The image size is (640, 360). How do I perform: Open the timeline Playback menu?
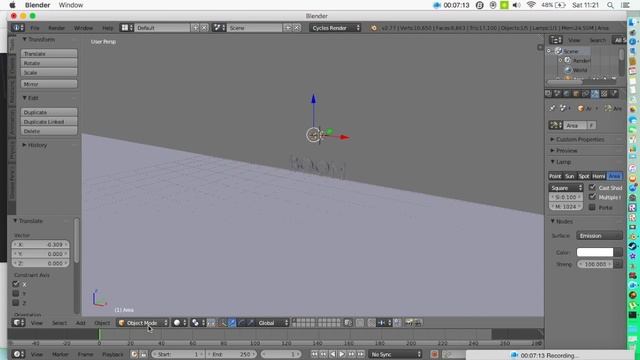113,354
